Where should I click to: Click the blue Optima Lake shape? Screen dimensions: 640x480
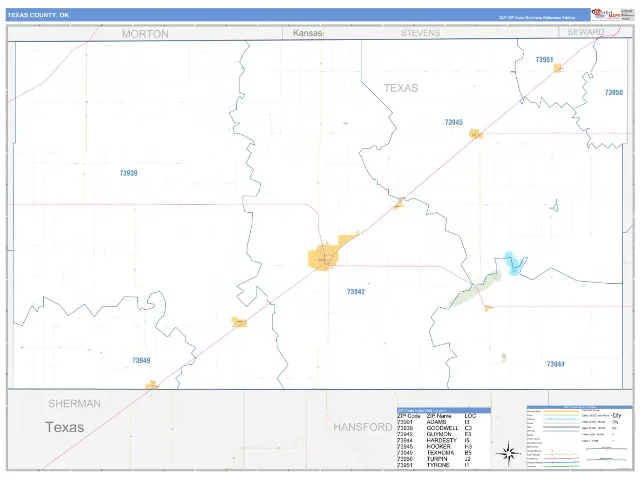pyautogui.click(x=513, y=264)
